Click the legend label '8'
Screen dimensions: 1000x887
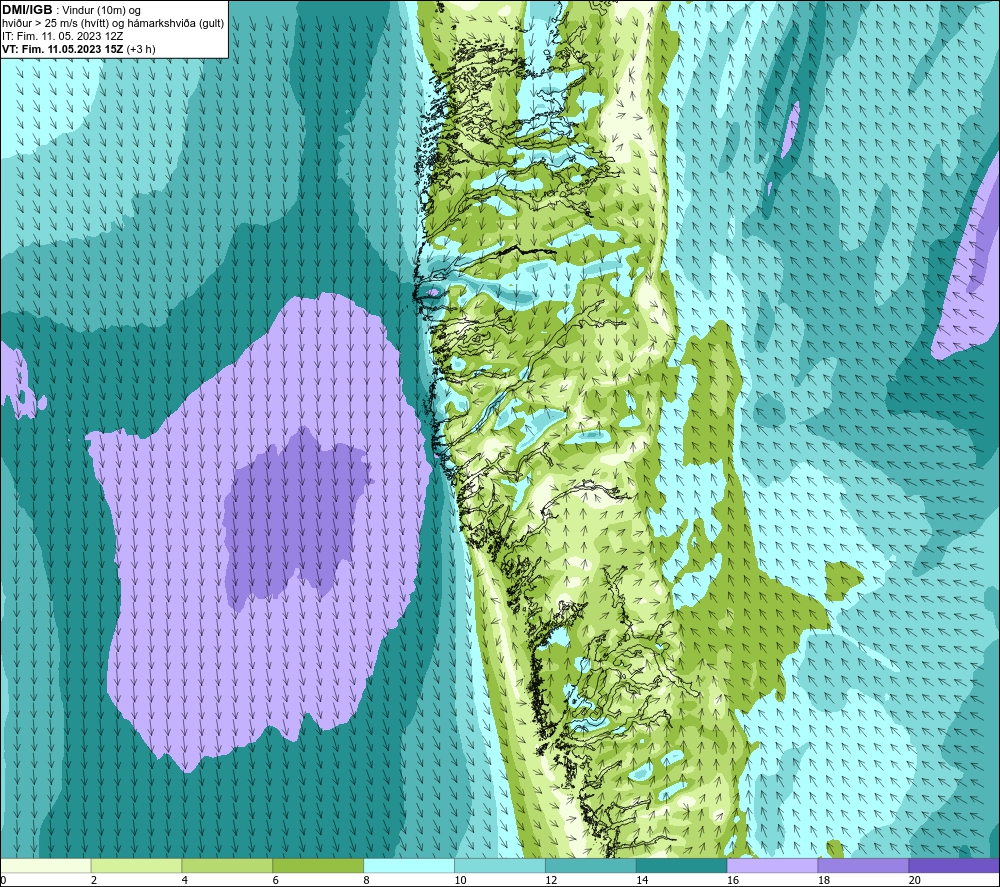pos(367,880)
